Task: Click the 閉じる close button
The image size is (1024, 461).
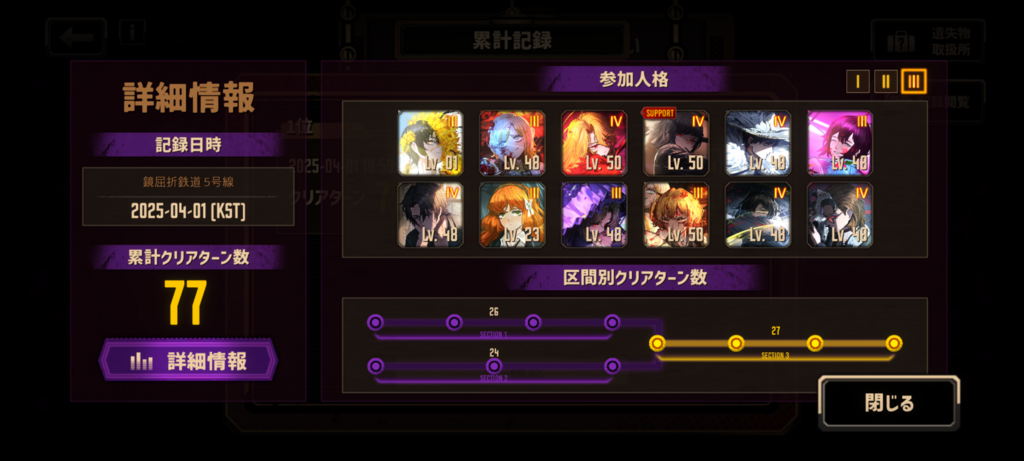Action: pos(889,403)
